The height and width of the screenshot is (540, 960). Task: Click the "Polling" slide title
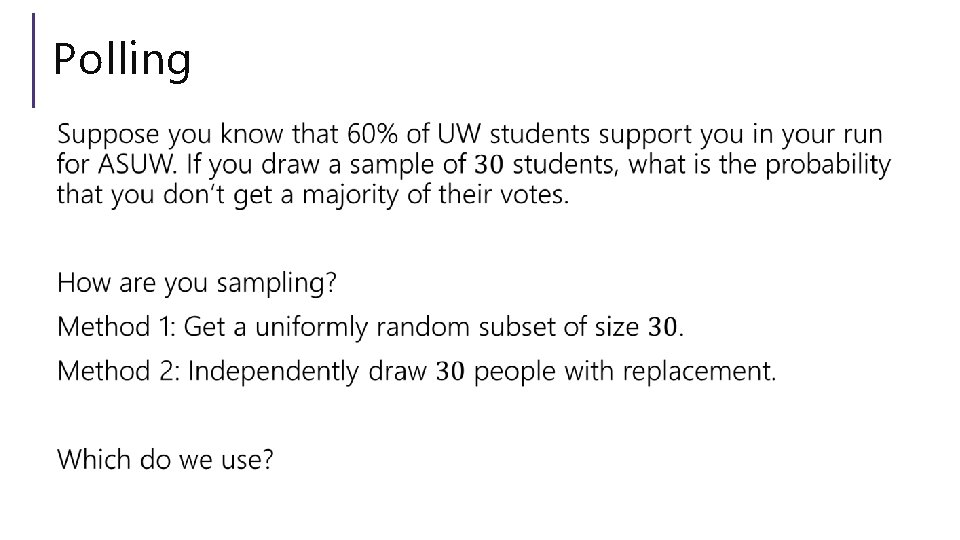pyautogui.click(x=121, y=60)
